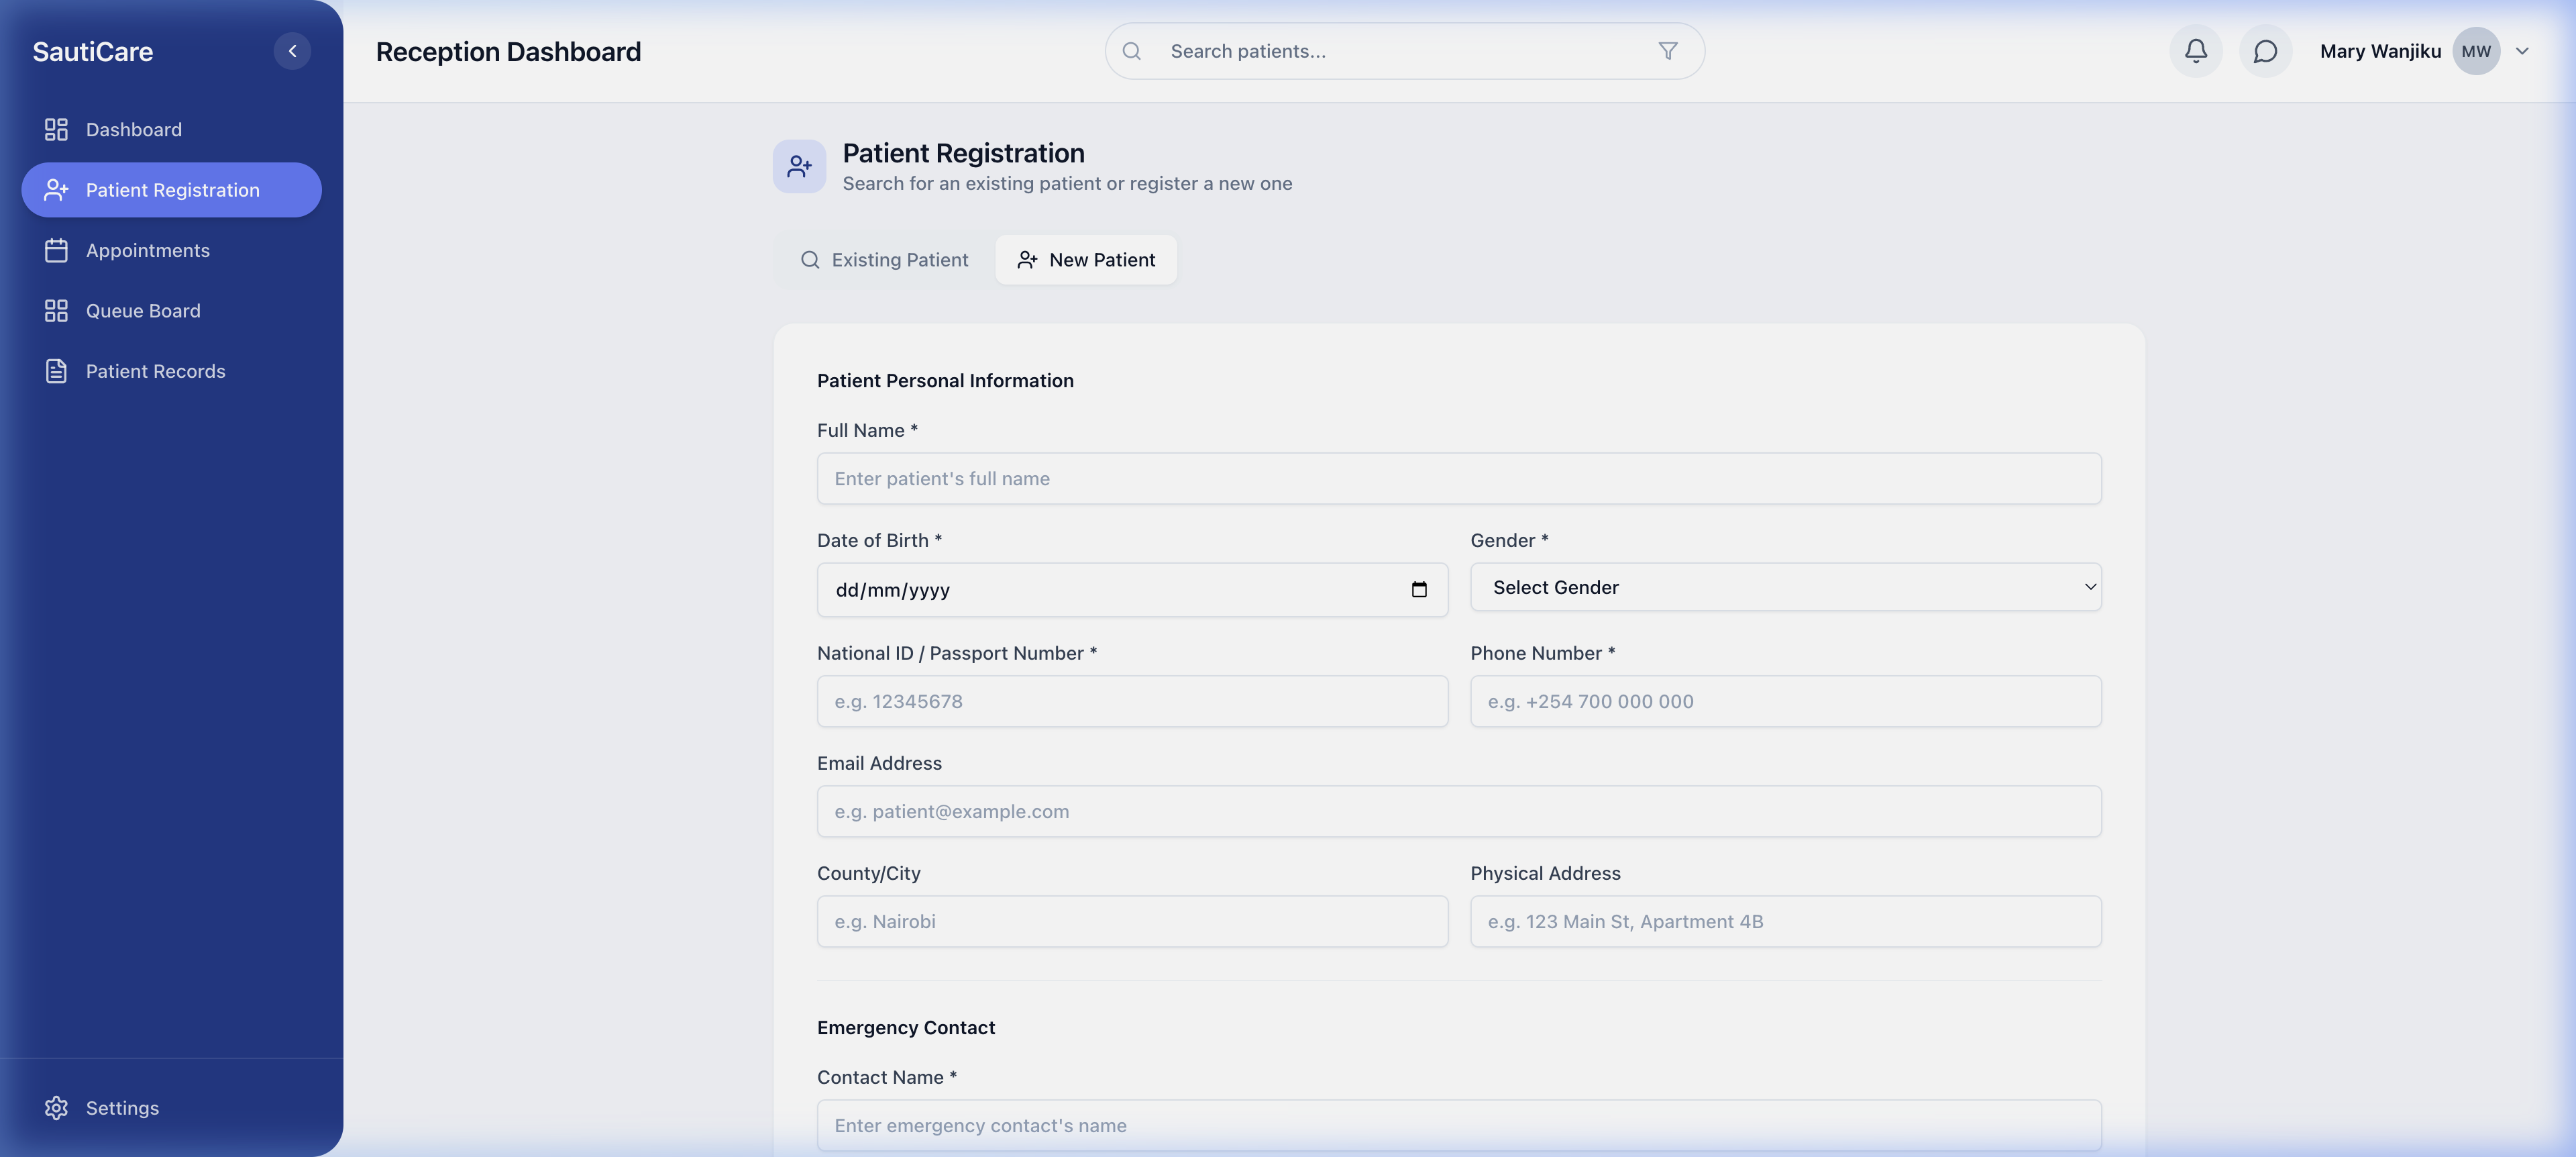The image size is (2576, 1157).
Task: Open the notifications bell
Action: 2195,50
